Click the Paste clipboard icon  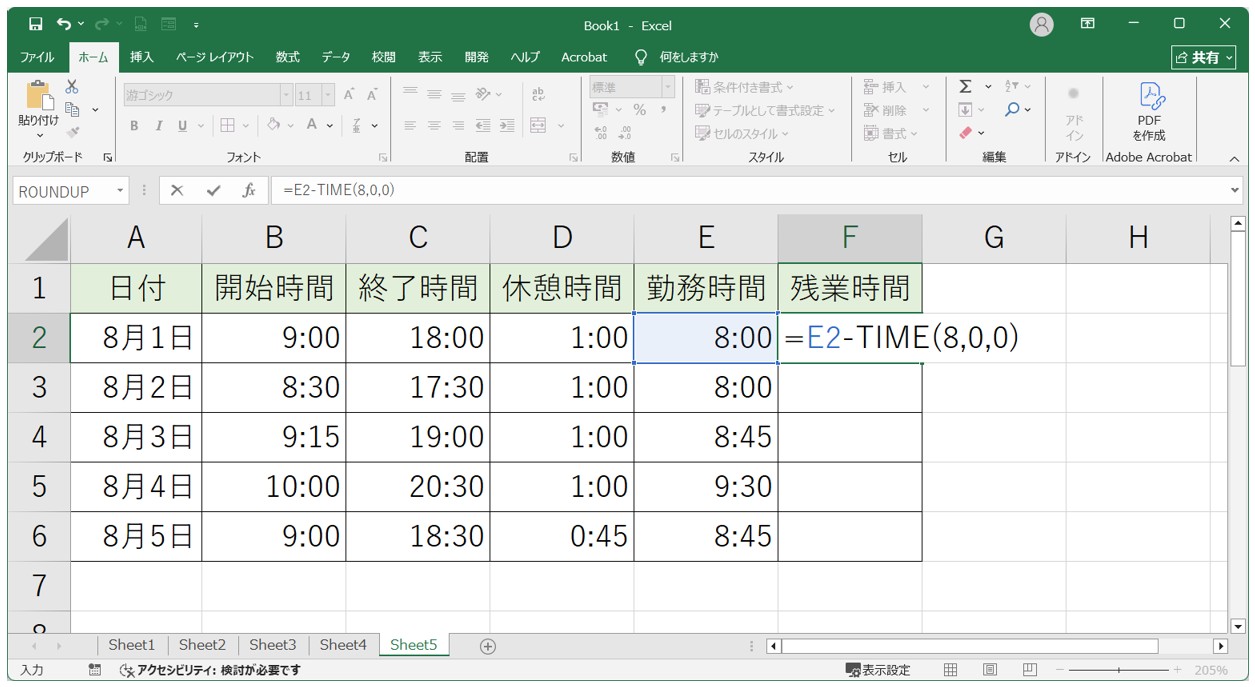tap(38, 97)
